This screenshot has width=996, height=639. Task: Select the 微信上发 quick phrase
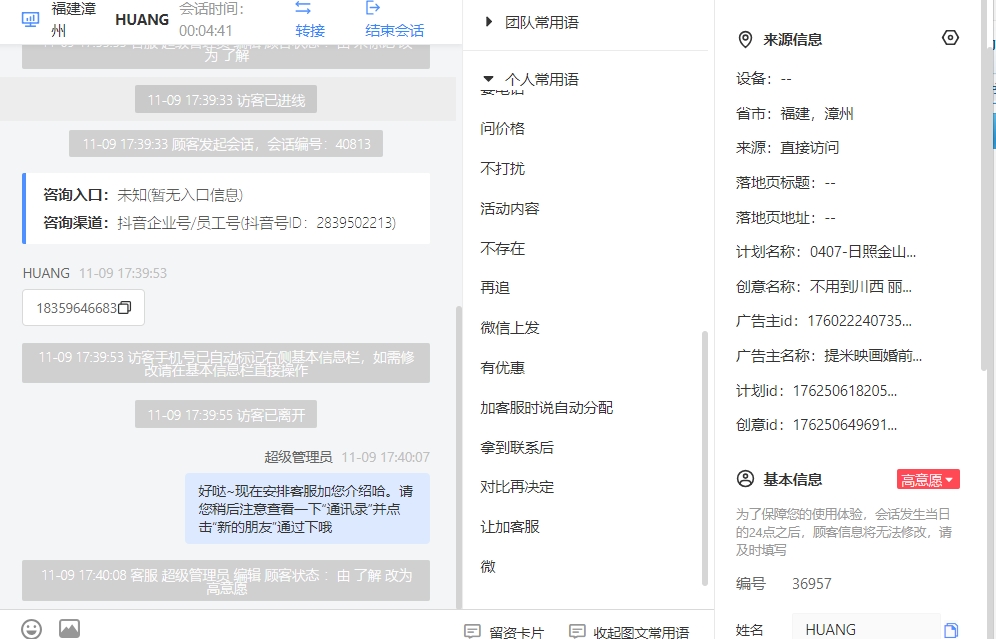[510, 328]
